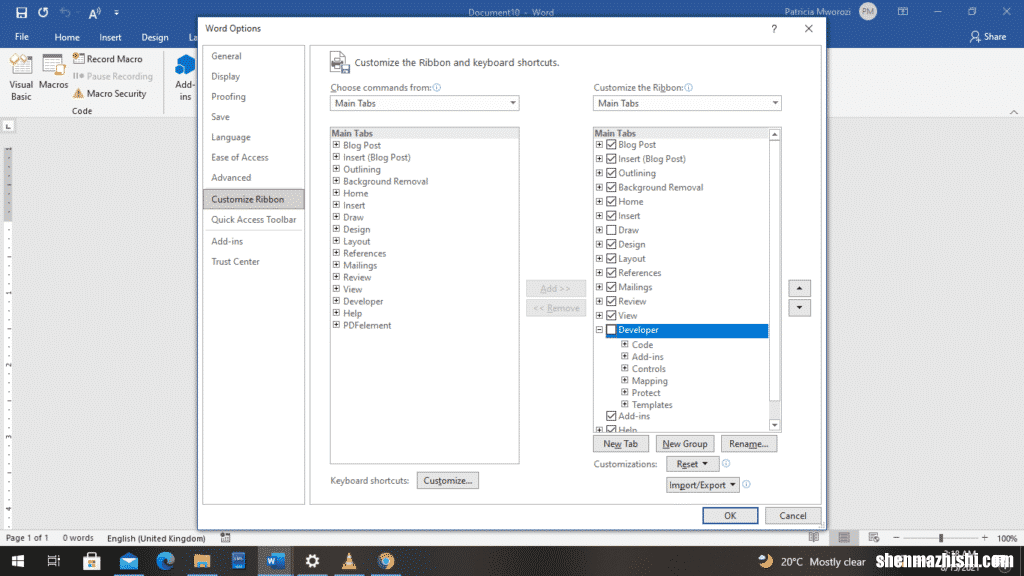The width and height of the screenshot is (1024, 576).
Task: Click the zoom in plus button
Action: click(985, 538)
